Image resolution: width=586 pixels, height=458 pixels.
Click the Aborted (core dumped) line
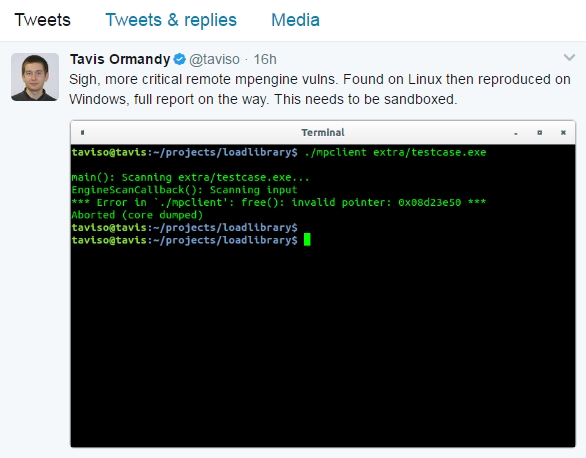tap(137, 215)
